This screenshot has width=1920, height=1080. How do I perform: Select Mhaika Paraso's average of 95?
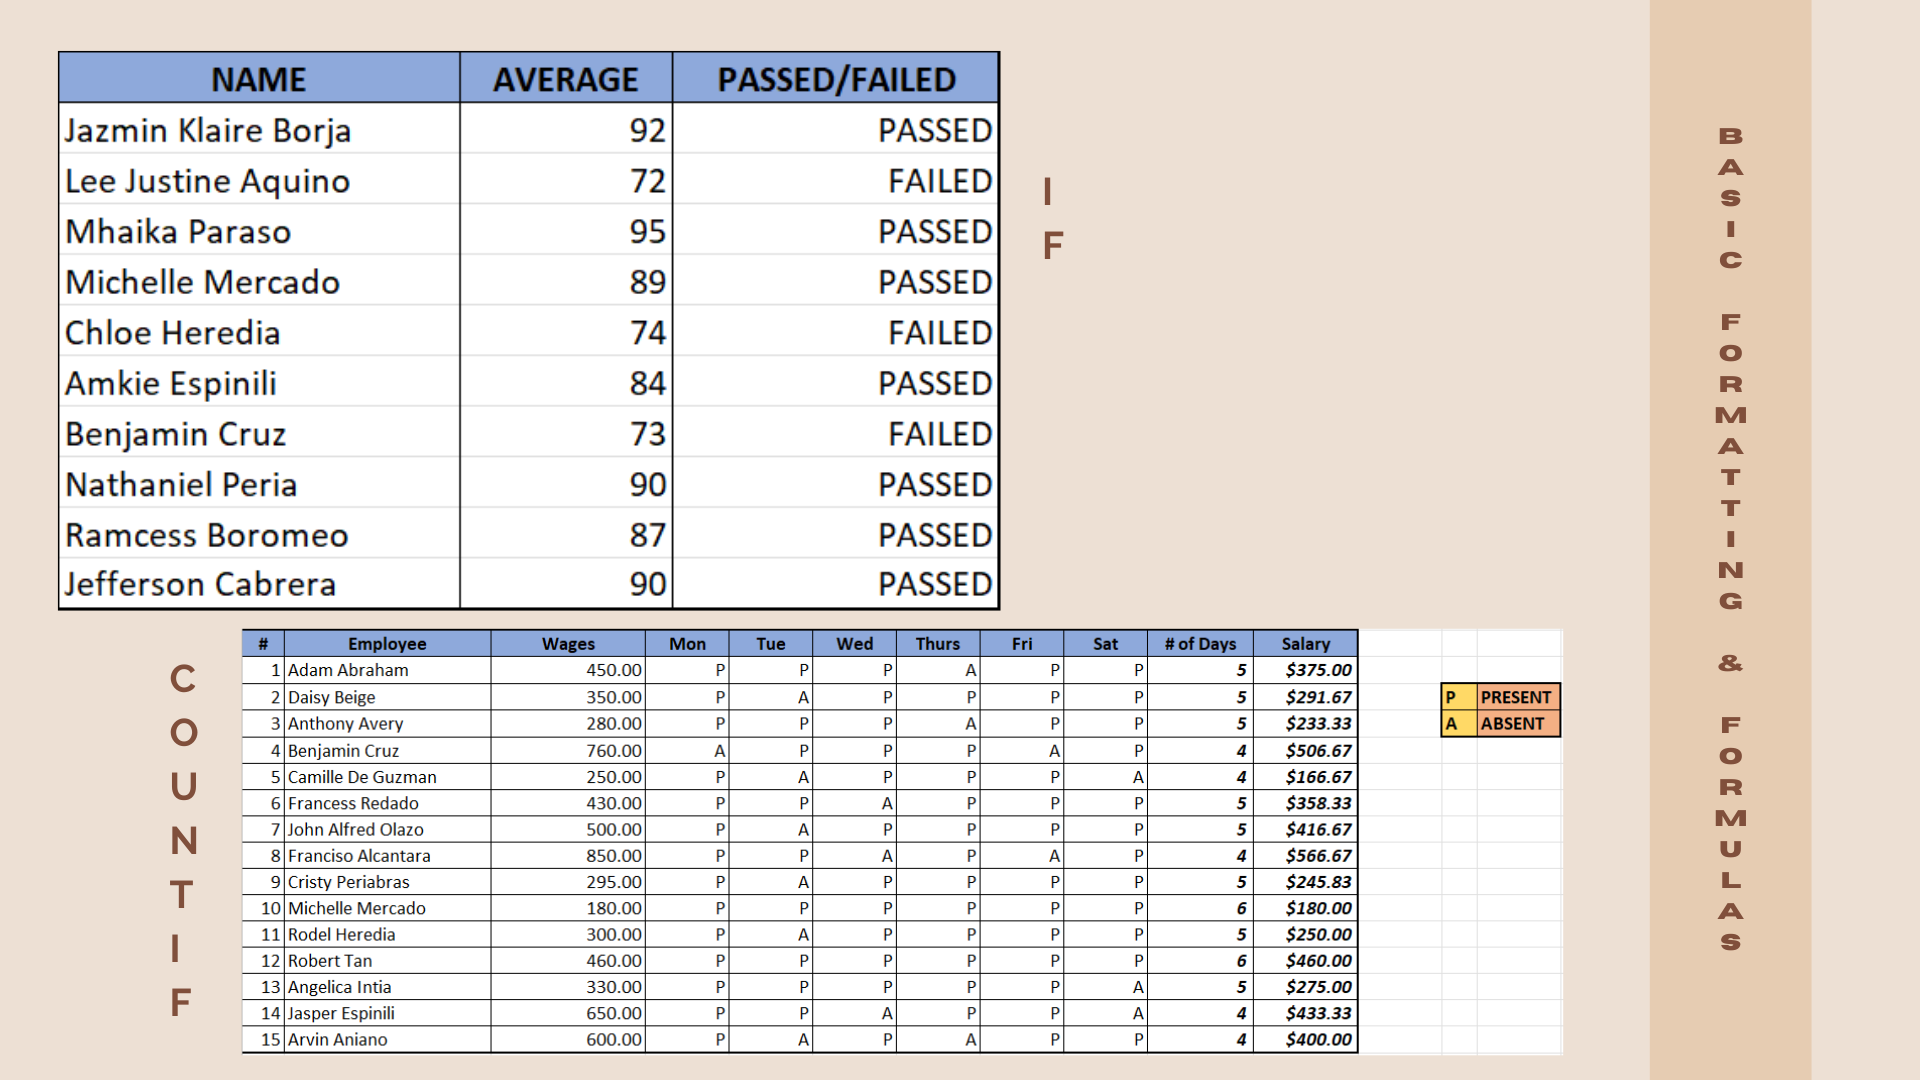point(647,232)
